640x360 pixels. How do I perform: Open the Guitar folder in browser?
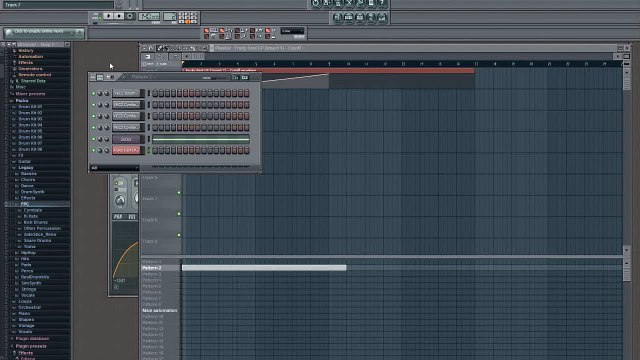(24, 162)
